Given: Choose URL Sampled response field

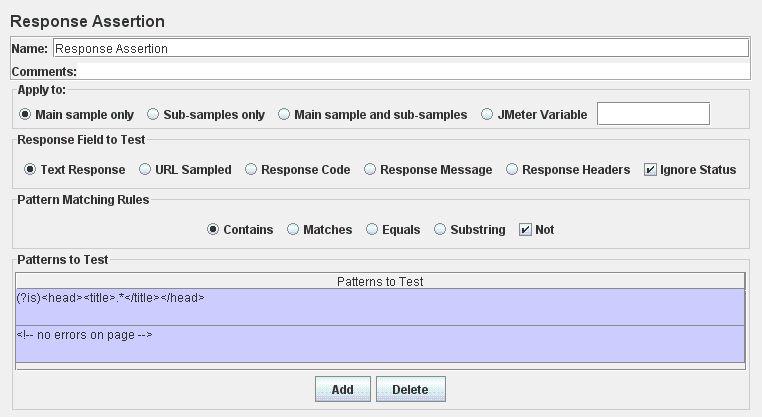Looking at the screenshot, I should tap(146, 170).
